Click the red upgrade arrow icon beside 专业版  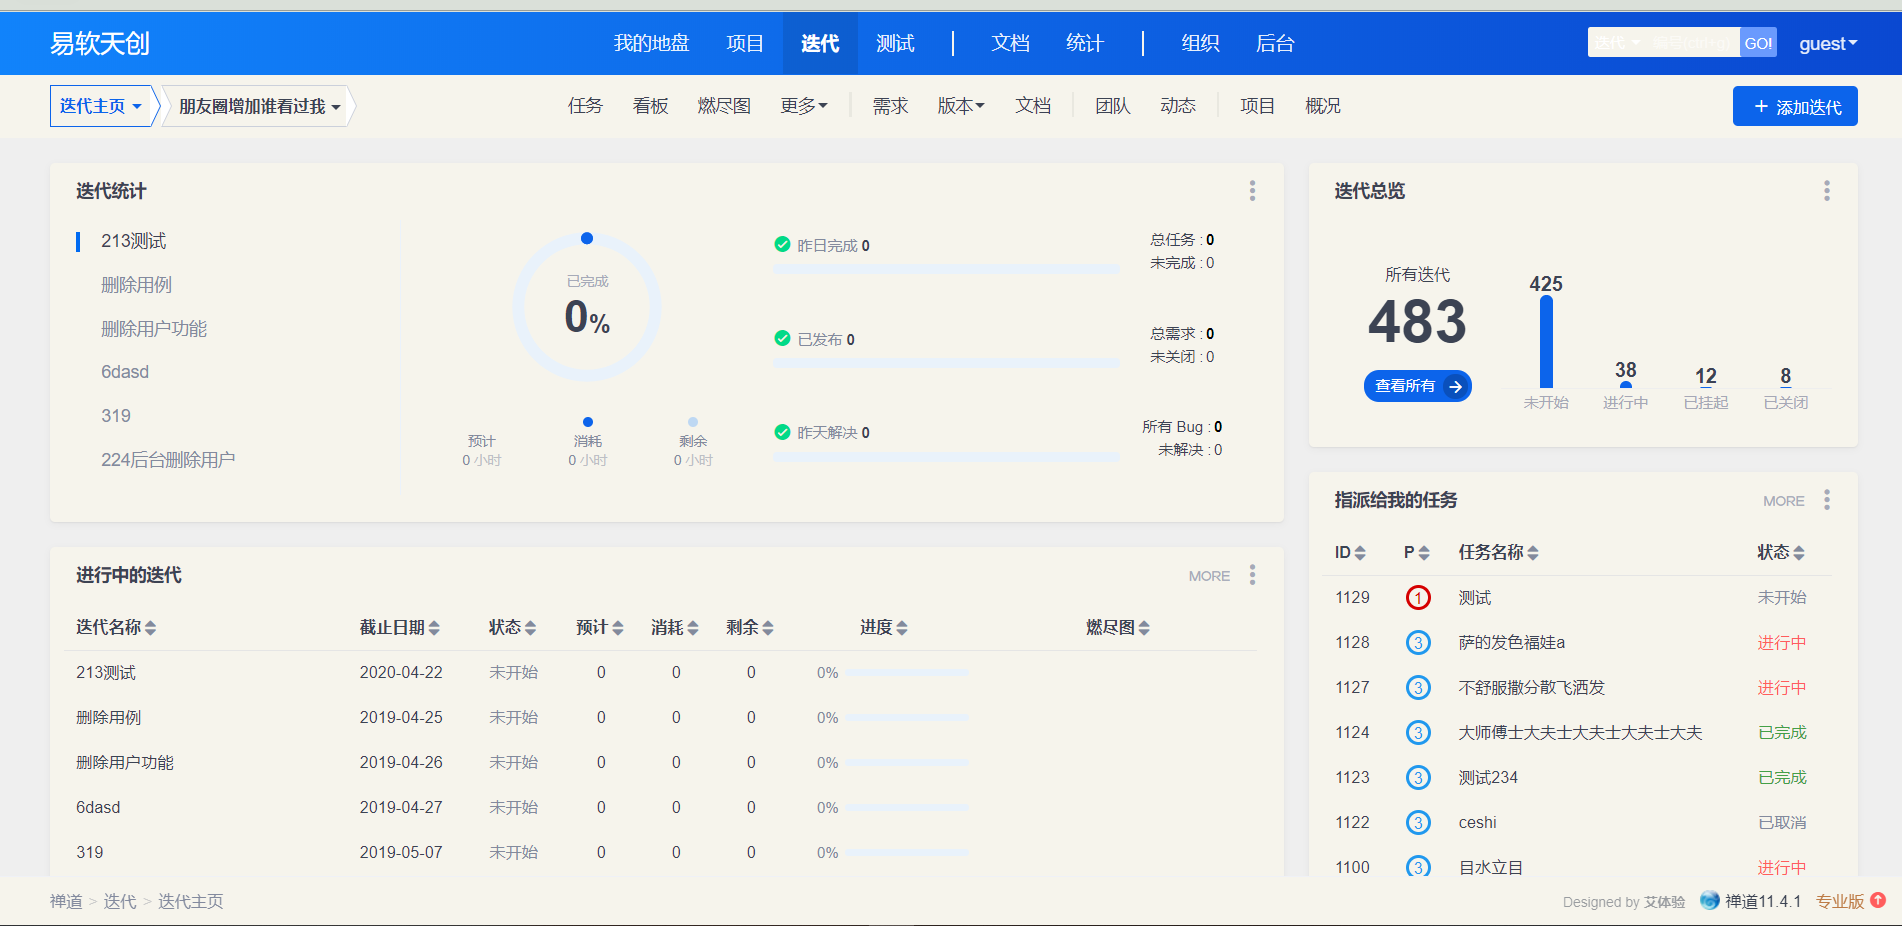1878,900
